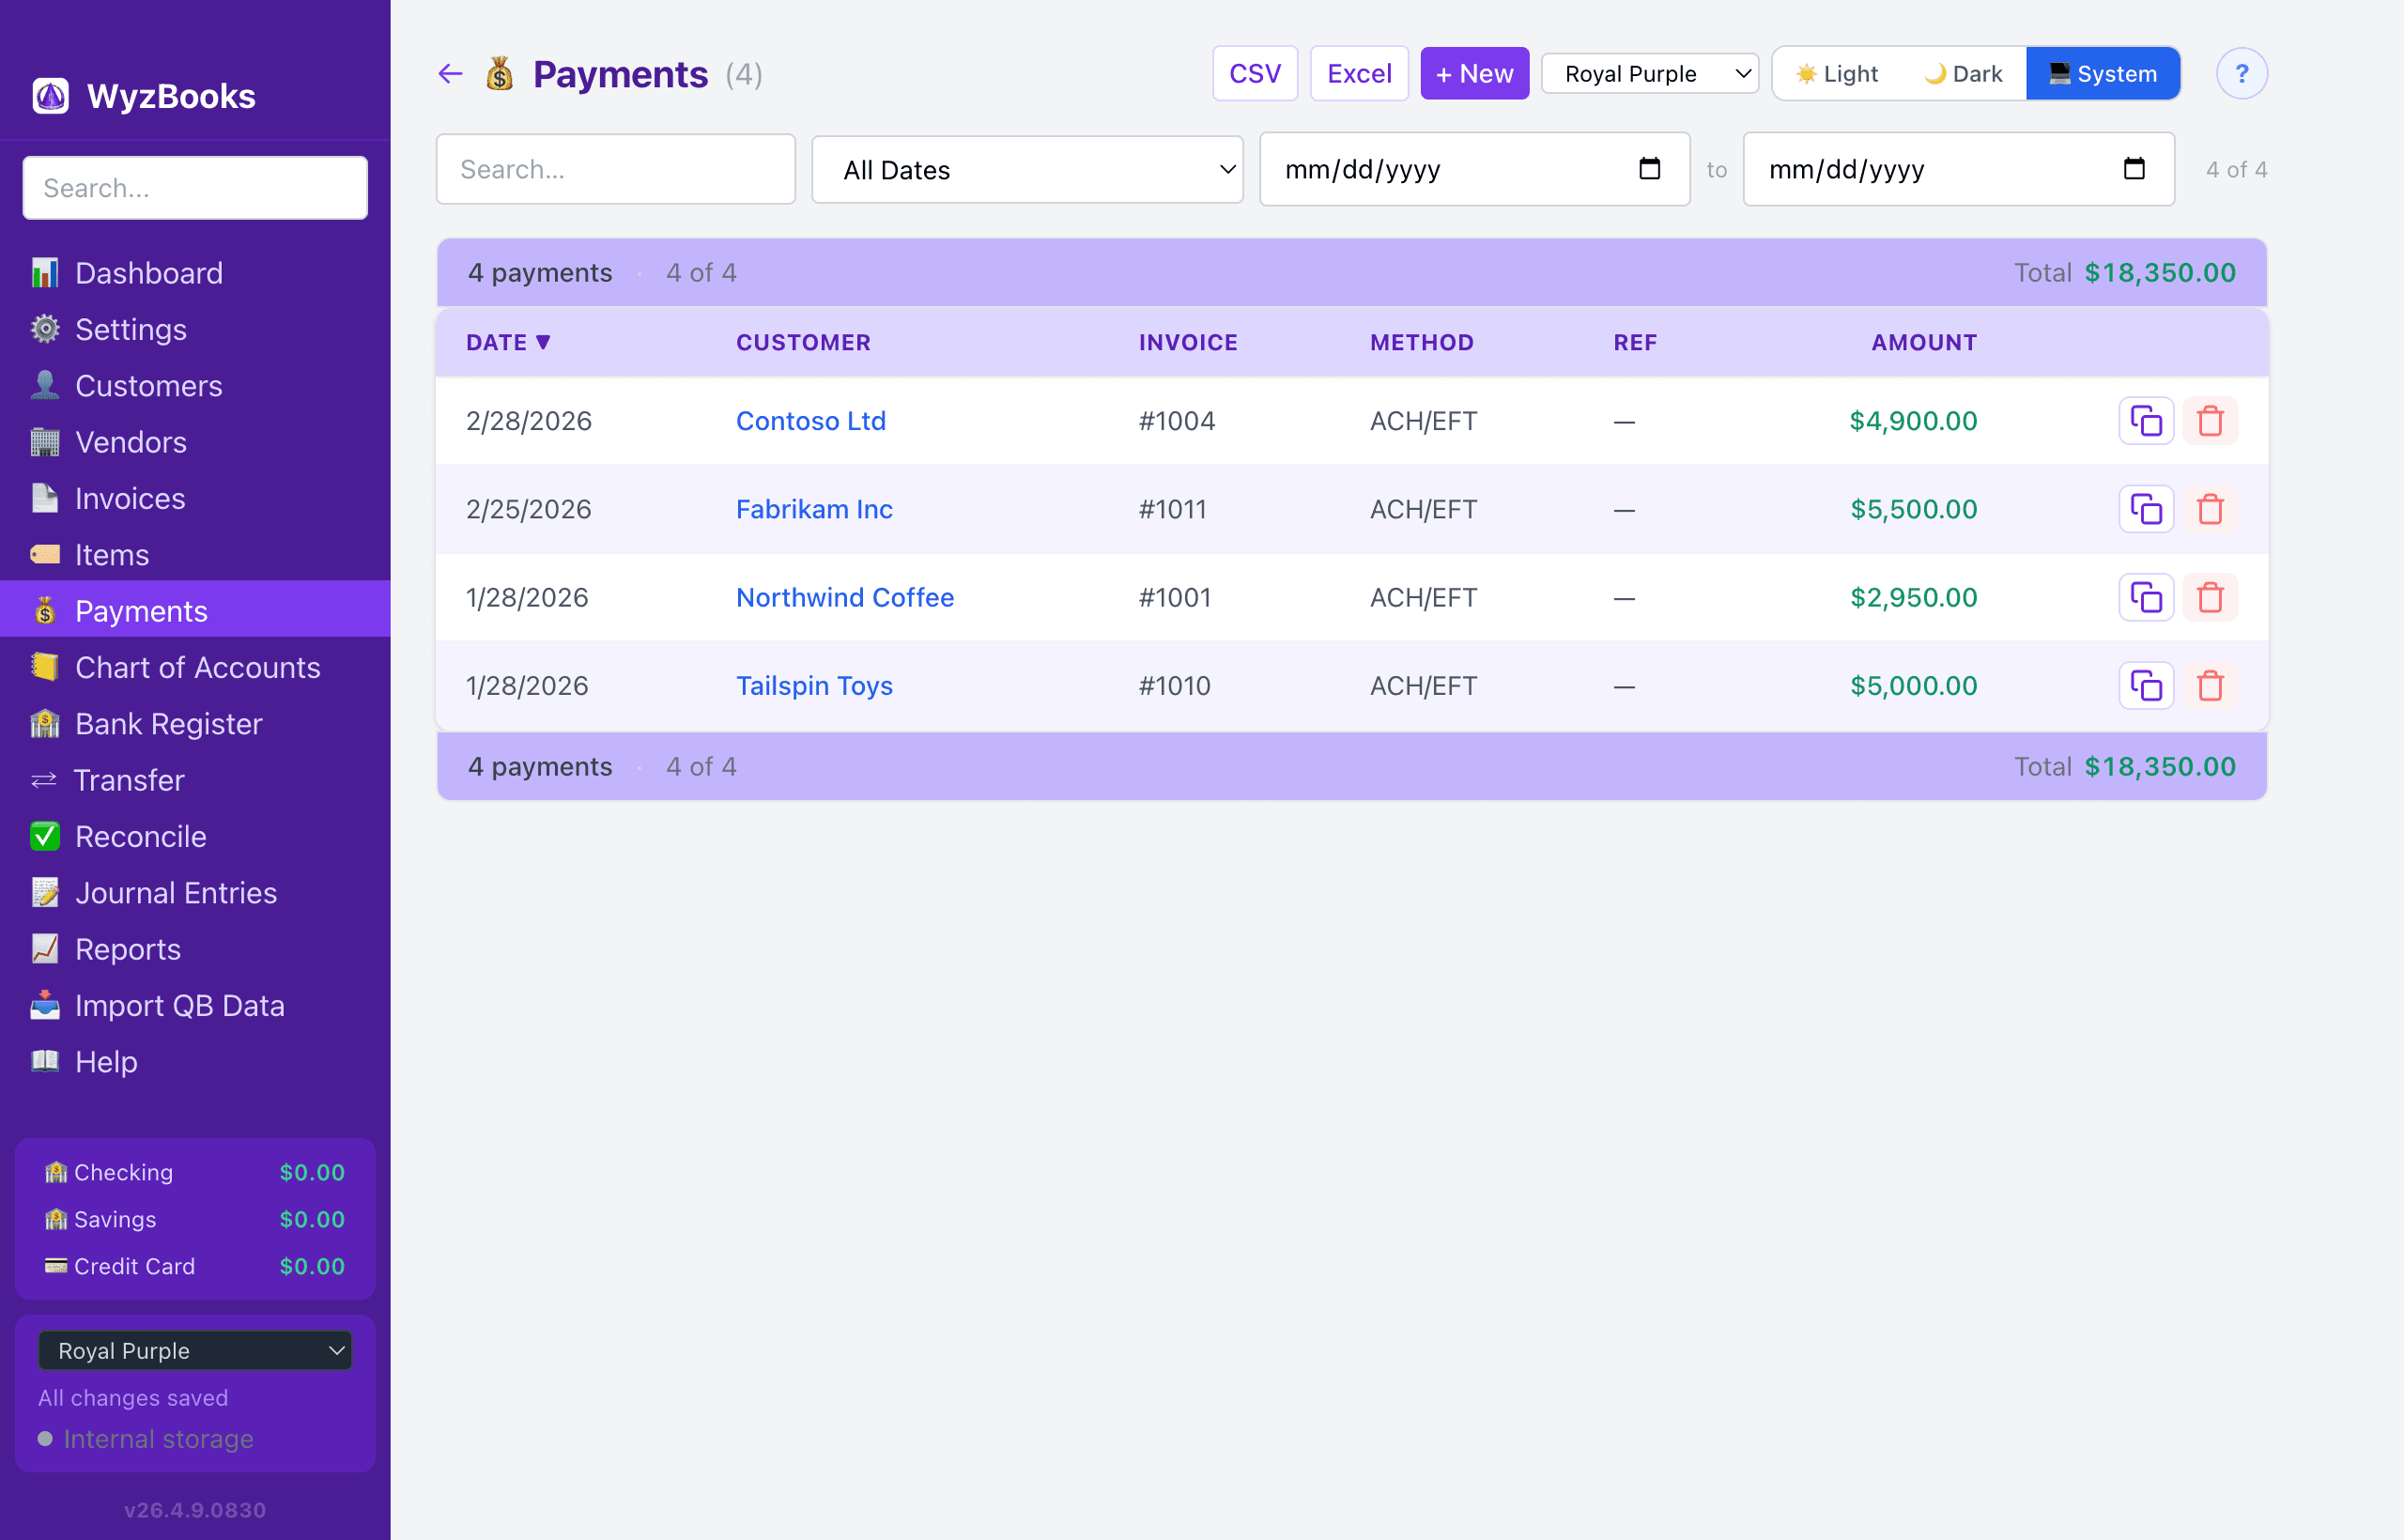The width and height of the screenshot is (2404, 1540).
Task: Duplicate the Contoso Ltd payment
Action: (2146, 420)
